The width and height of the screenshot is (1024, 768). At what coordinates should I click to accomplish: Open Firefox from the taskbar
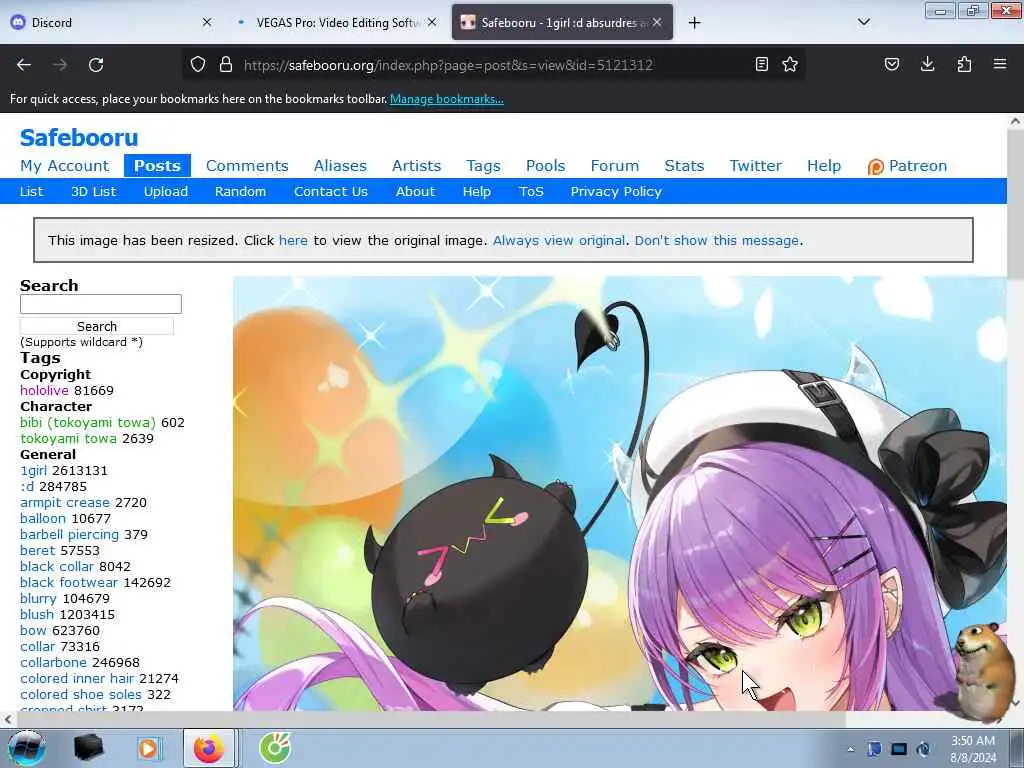(x=209, y=748)
